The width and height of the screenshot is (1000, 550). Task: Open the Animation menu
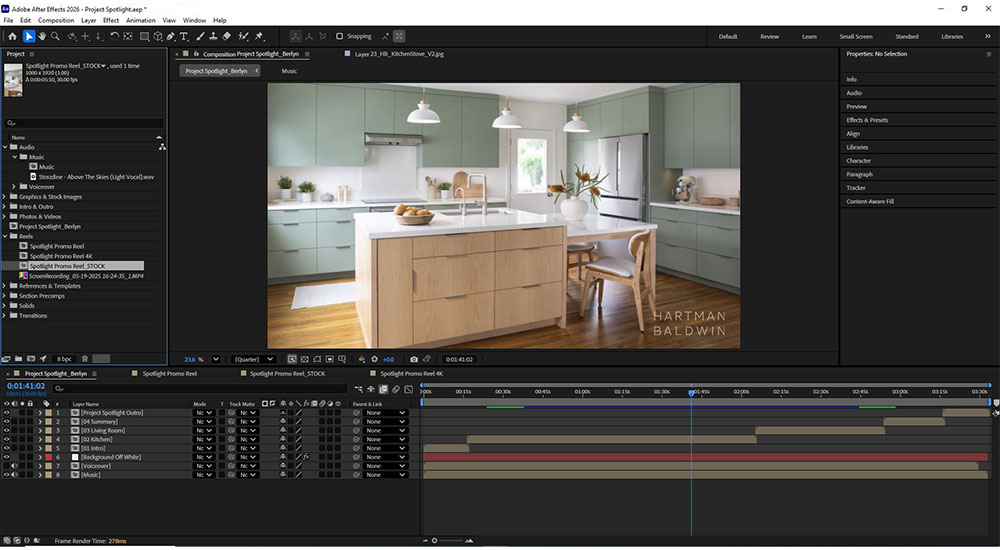[x=141, y=20]
